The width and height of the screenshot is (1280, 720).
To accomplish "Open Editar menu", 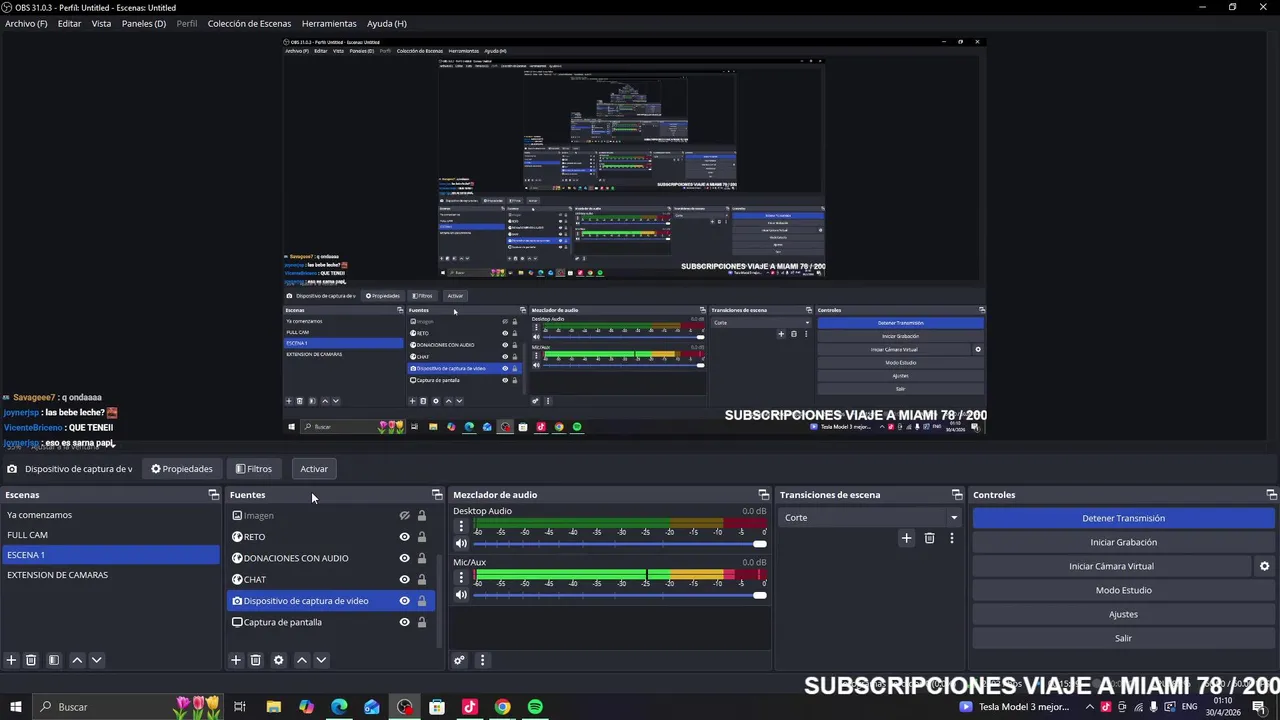I will 69,23.
